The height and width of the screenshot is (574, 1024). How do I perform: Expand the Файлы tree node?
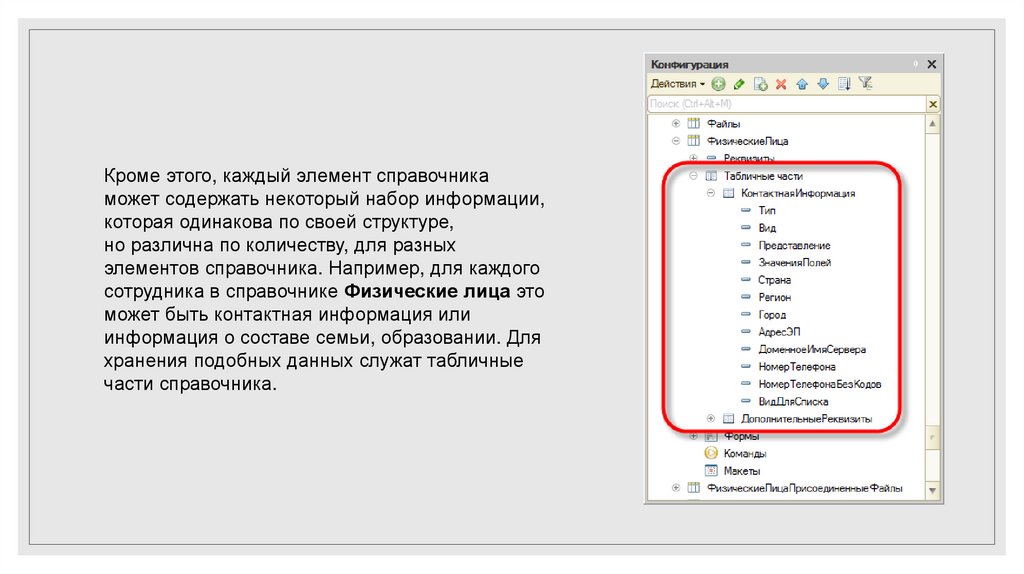point(676,124)
